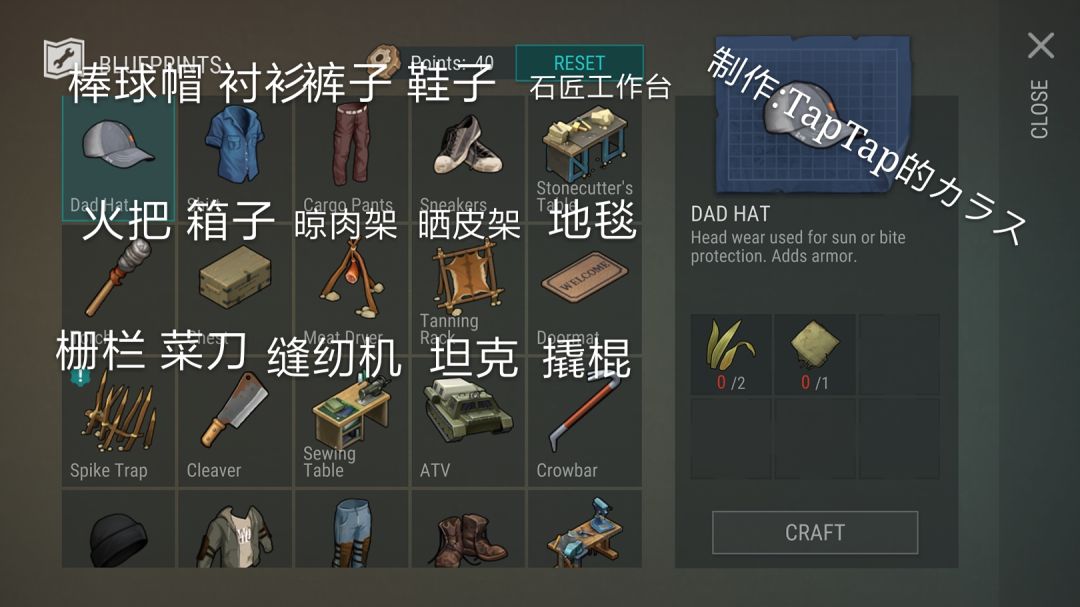
Task: Select the Tanning Rack blueprint
Action: [x=468, y=288]
